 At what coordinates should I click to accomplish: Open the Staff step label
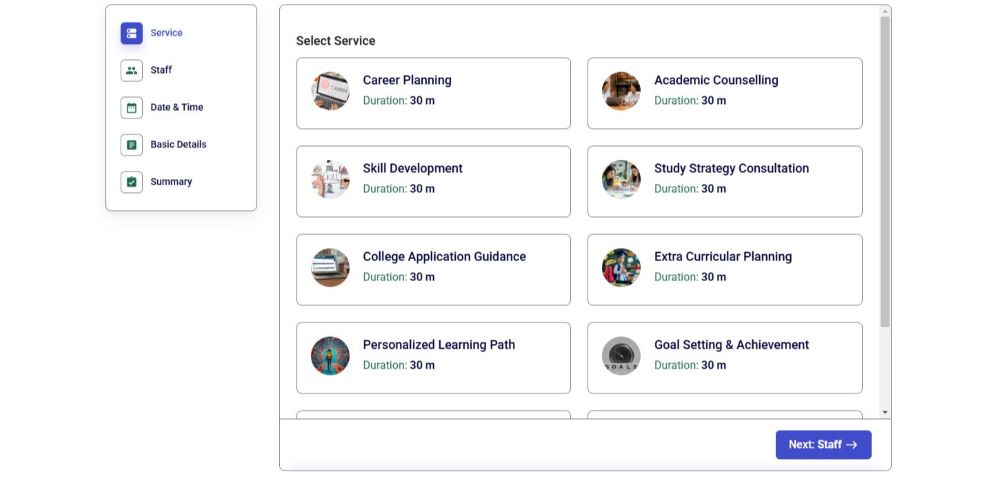pos(161,70)
